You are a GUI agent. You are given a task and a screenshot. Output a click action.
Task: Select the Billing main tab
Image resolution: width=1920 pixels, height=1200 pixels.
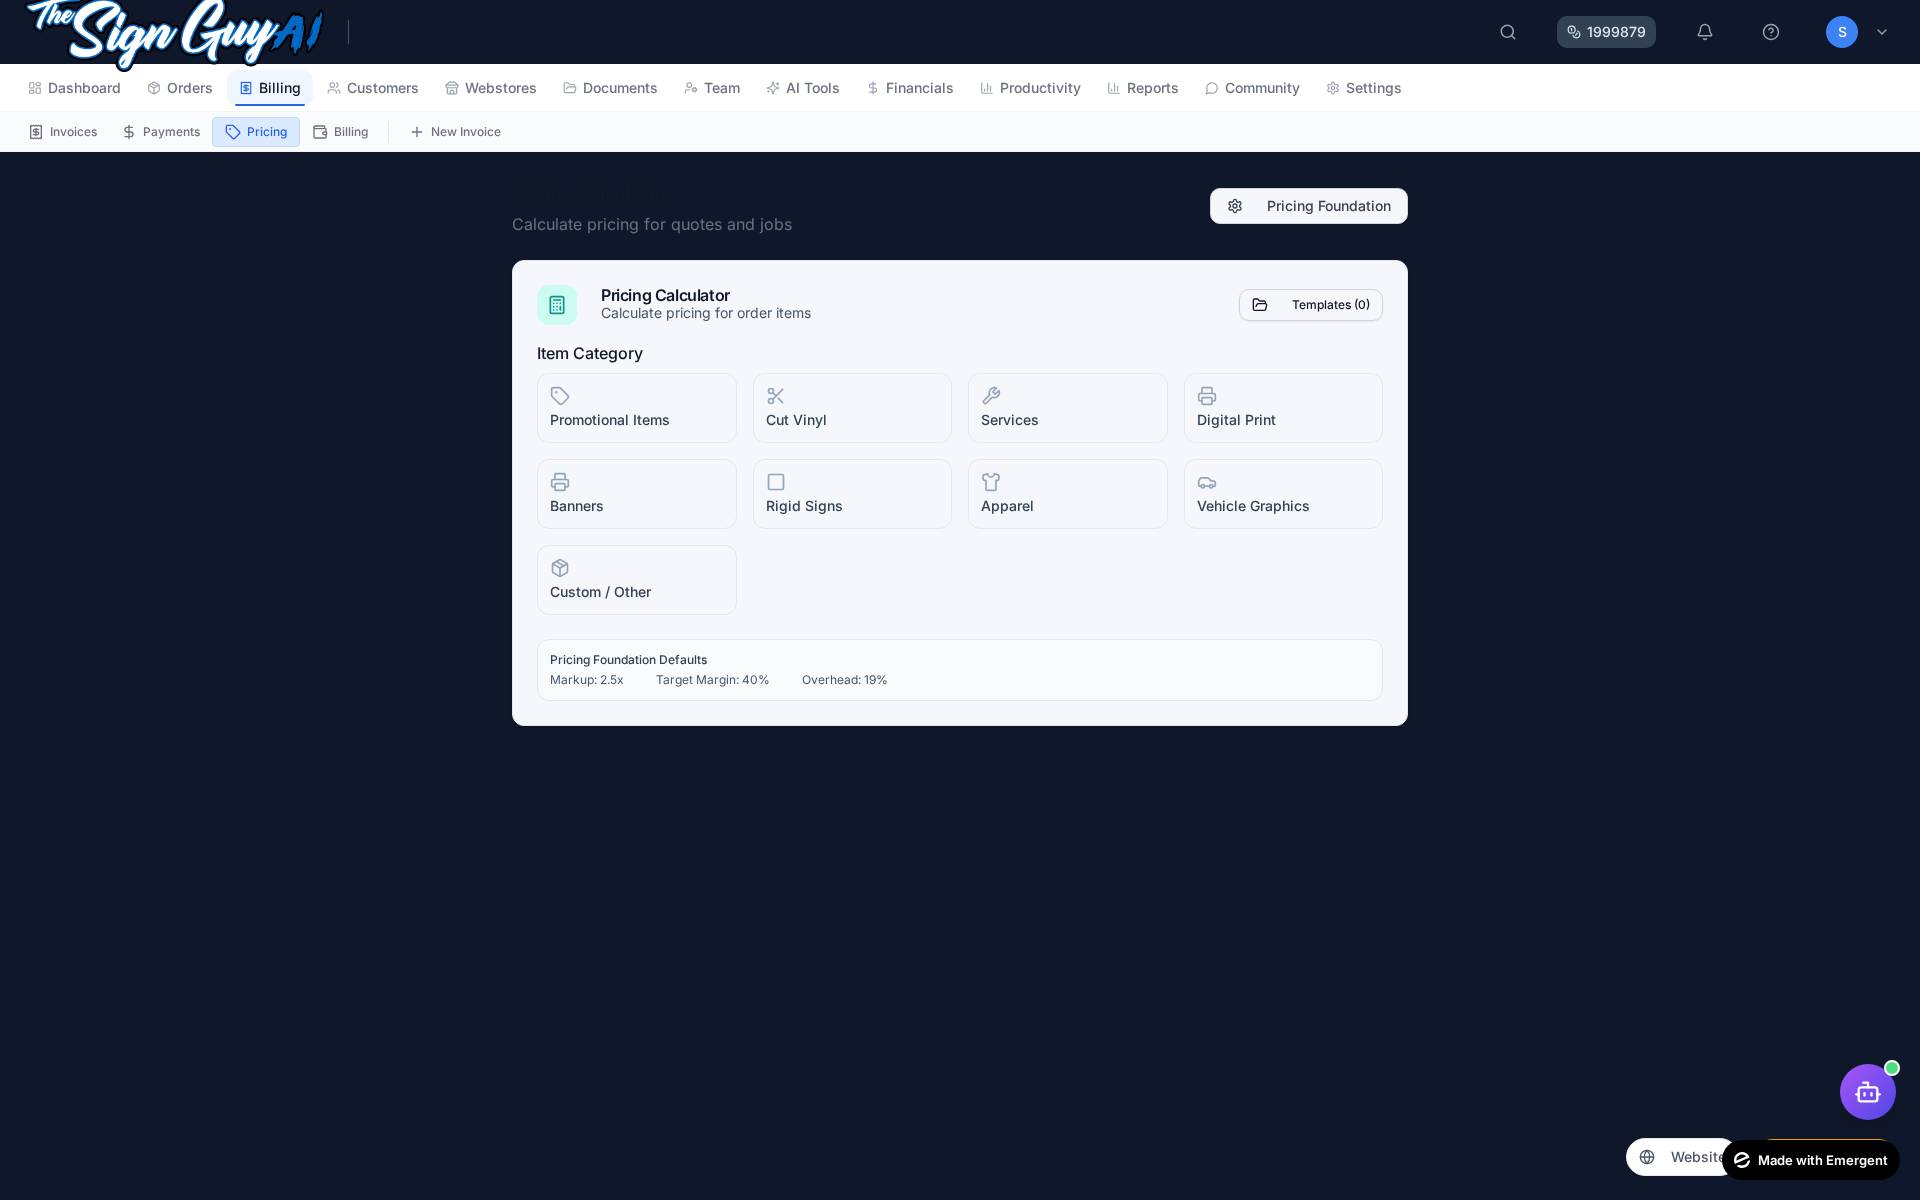click(270, 88)
